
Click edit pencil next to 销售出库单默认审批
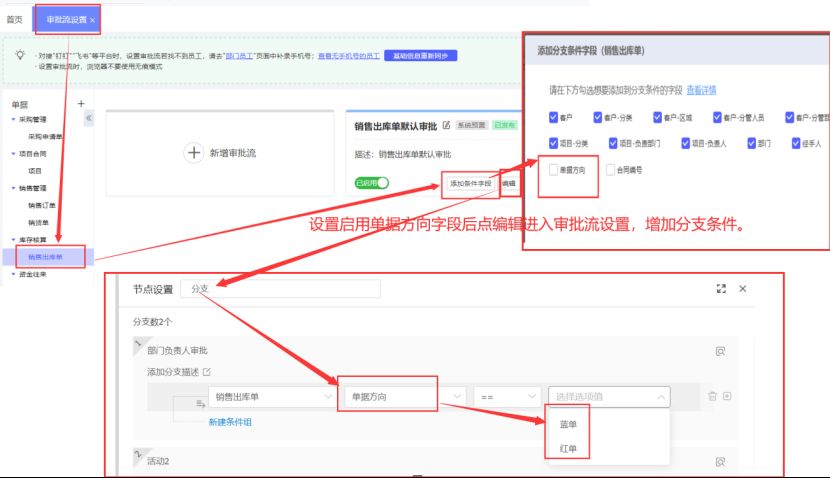tap(446, 127)
